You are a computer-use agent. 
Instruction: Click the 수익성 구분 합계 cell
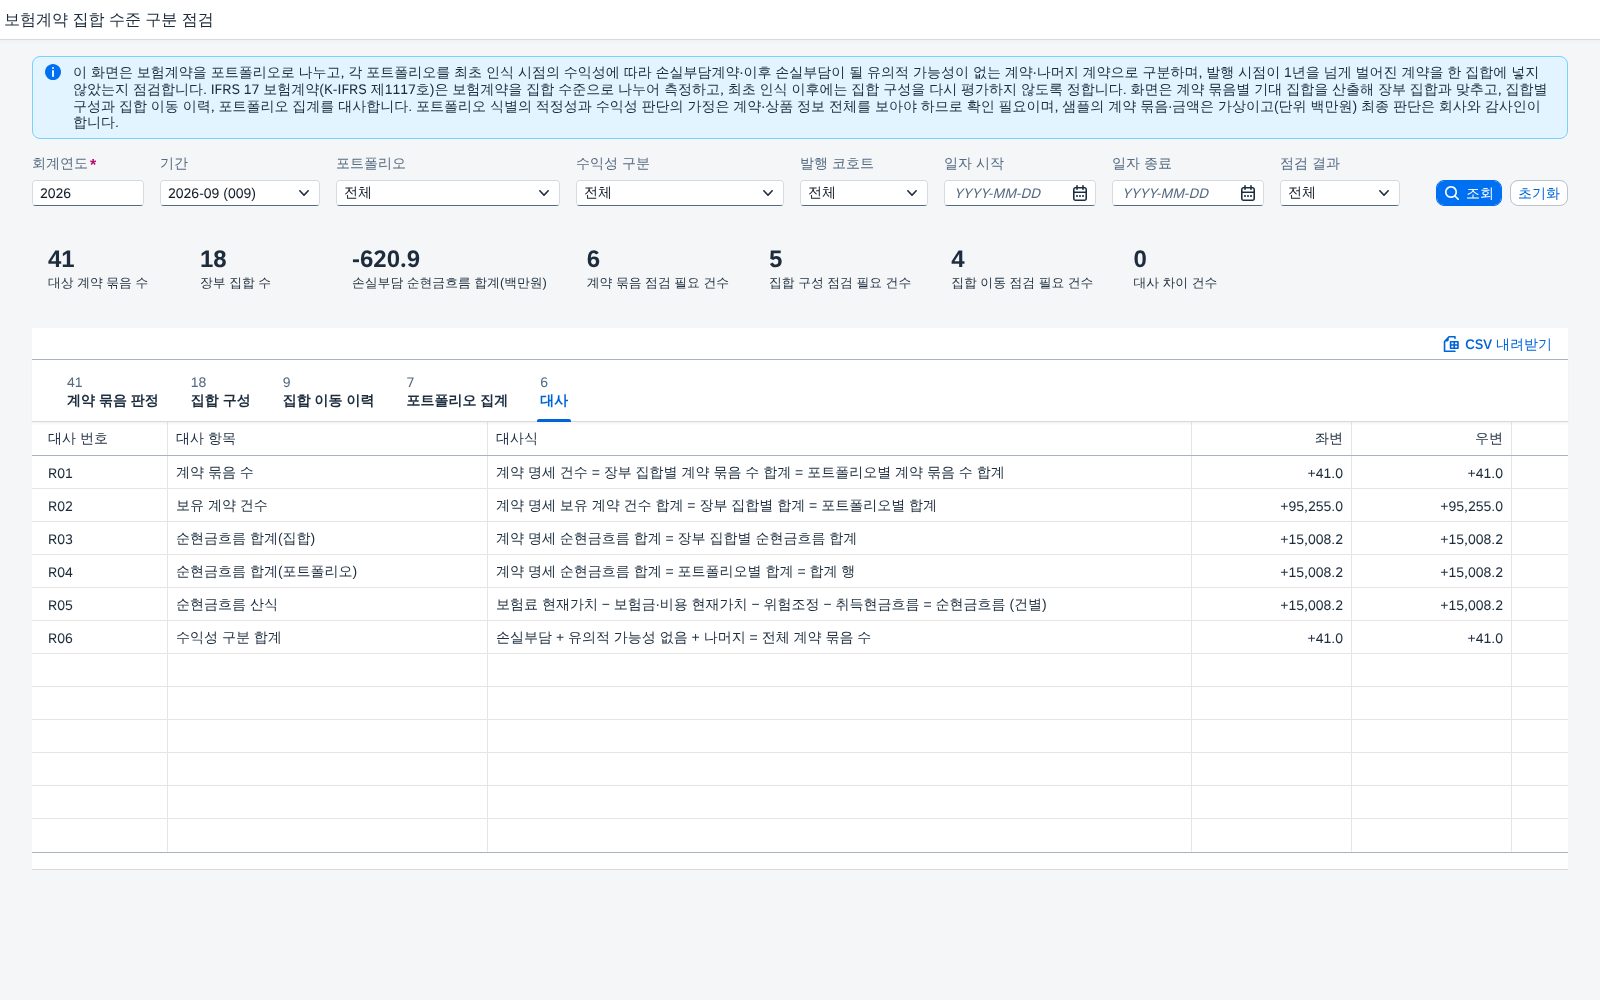pos(328,638)
